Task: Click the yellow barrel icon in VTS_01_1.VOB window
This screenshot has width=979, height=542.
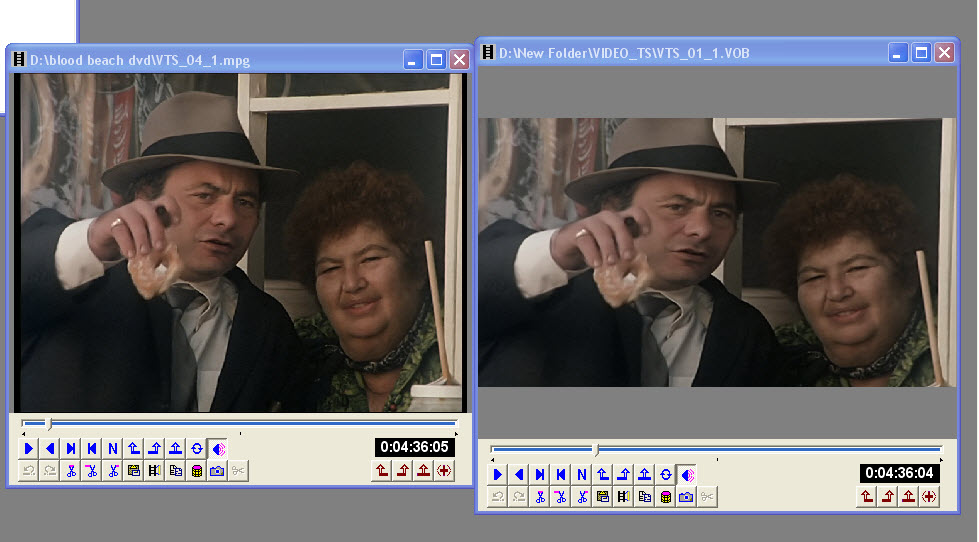Action: pos(666,497)
